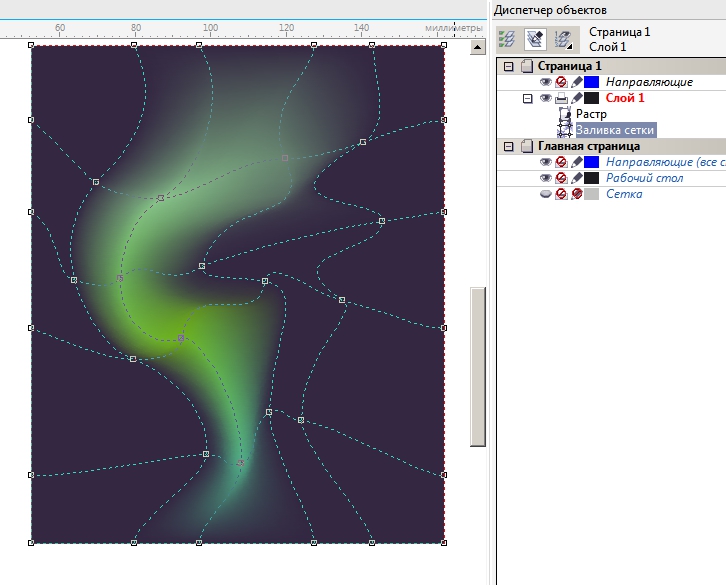Image resolution: width=726 pixels, height=585 pixels.
Task: Click the black color swatch of Слой 1
Action: click(x=591, y=98)
